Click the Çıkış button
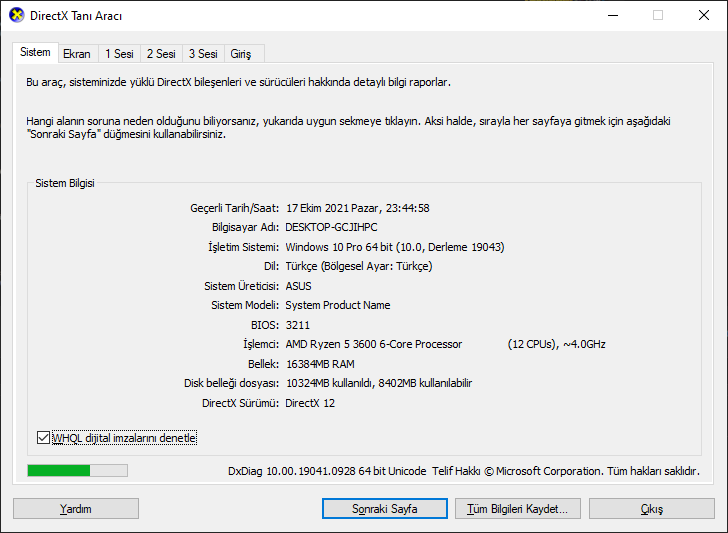Image resolution: width=728 pixels, height=533 pixels. (x=652, y=509)
